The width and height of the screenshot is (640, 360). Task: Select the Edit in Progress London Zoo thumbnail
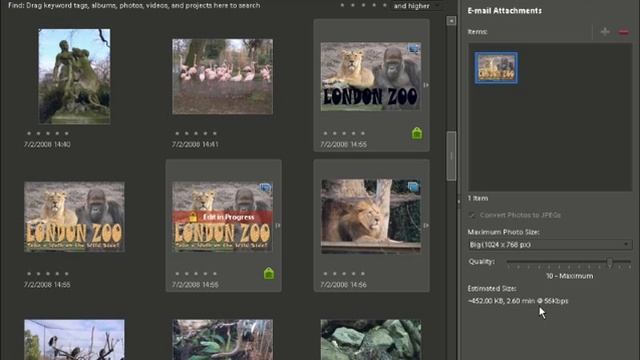[x=222, y=217]
